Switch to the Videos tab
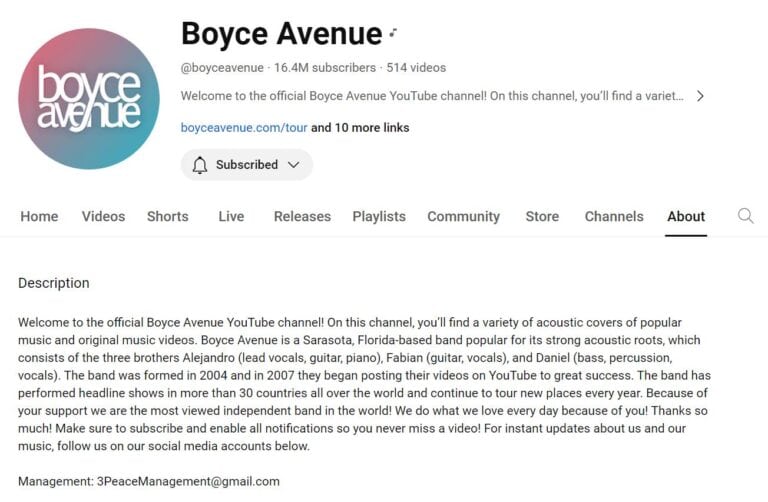Image resolution: width=768 pixels, height=502 pixels. [103, 216]
